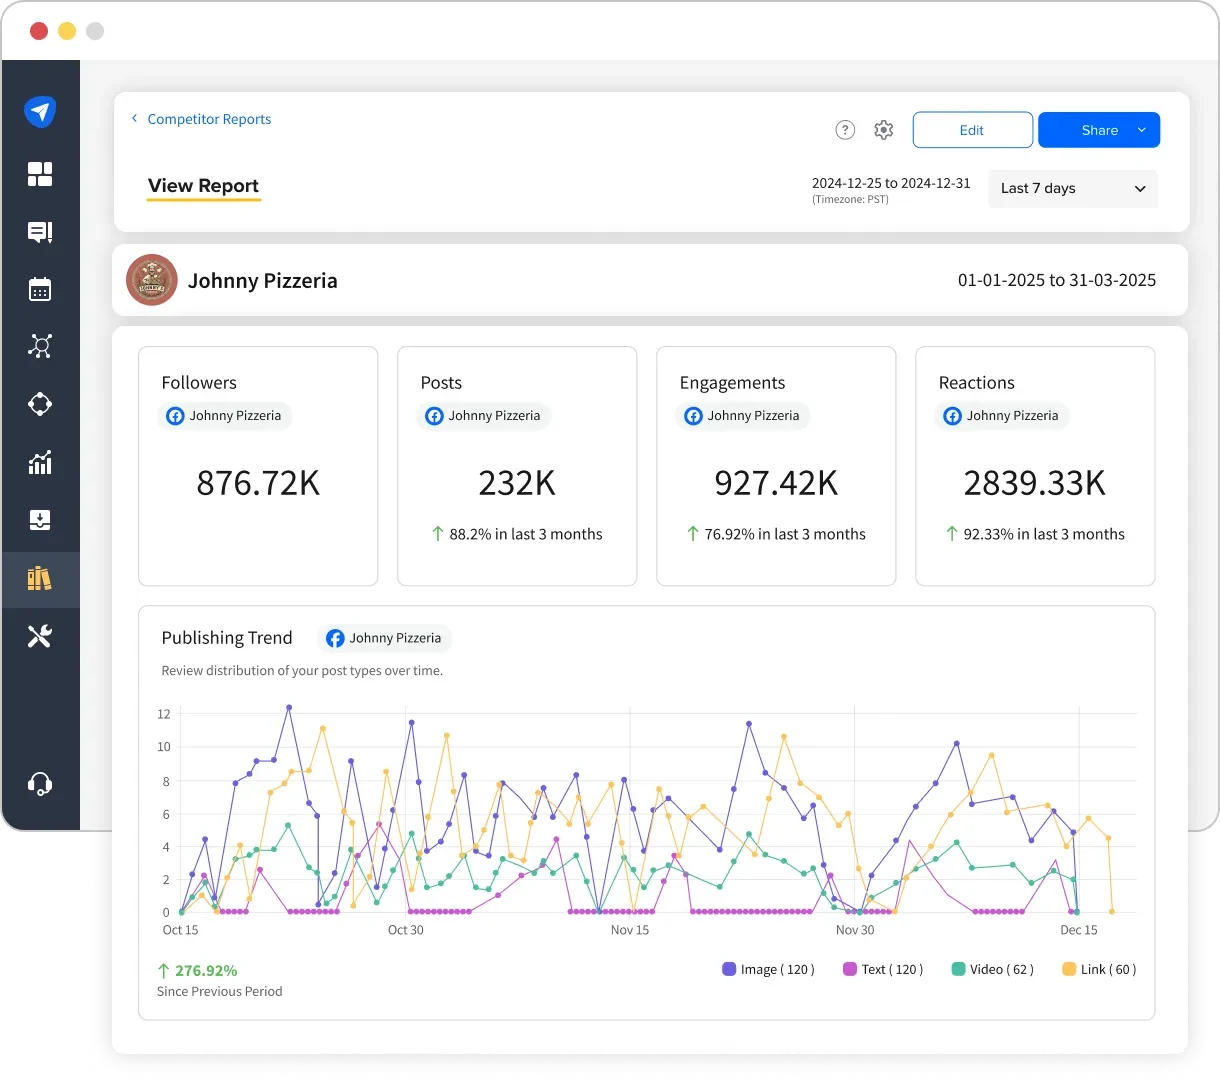Click the 01-01-2025 to 31-03-2025 date text
Screen dimensions: 1220x1080
(1057, 280)
